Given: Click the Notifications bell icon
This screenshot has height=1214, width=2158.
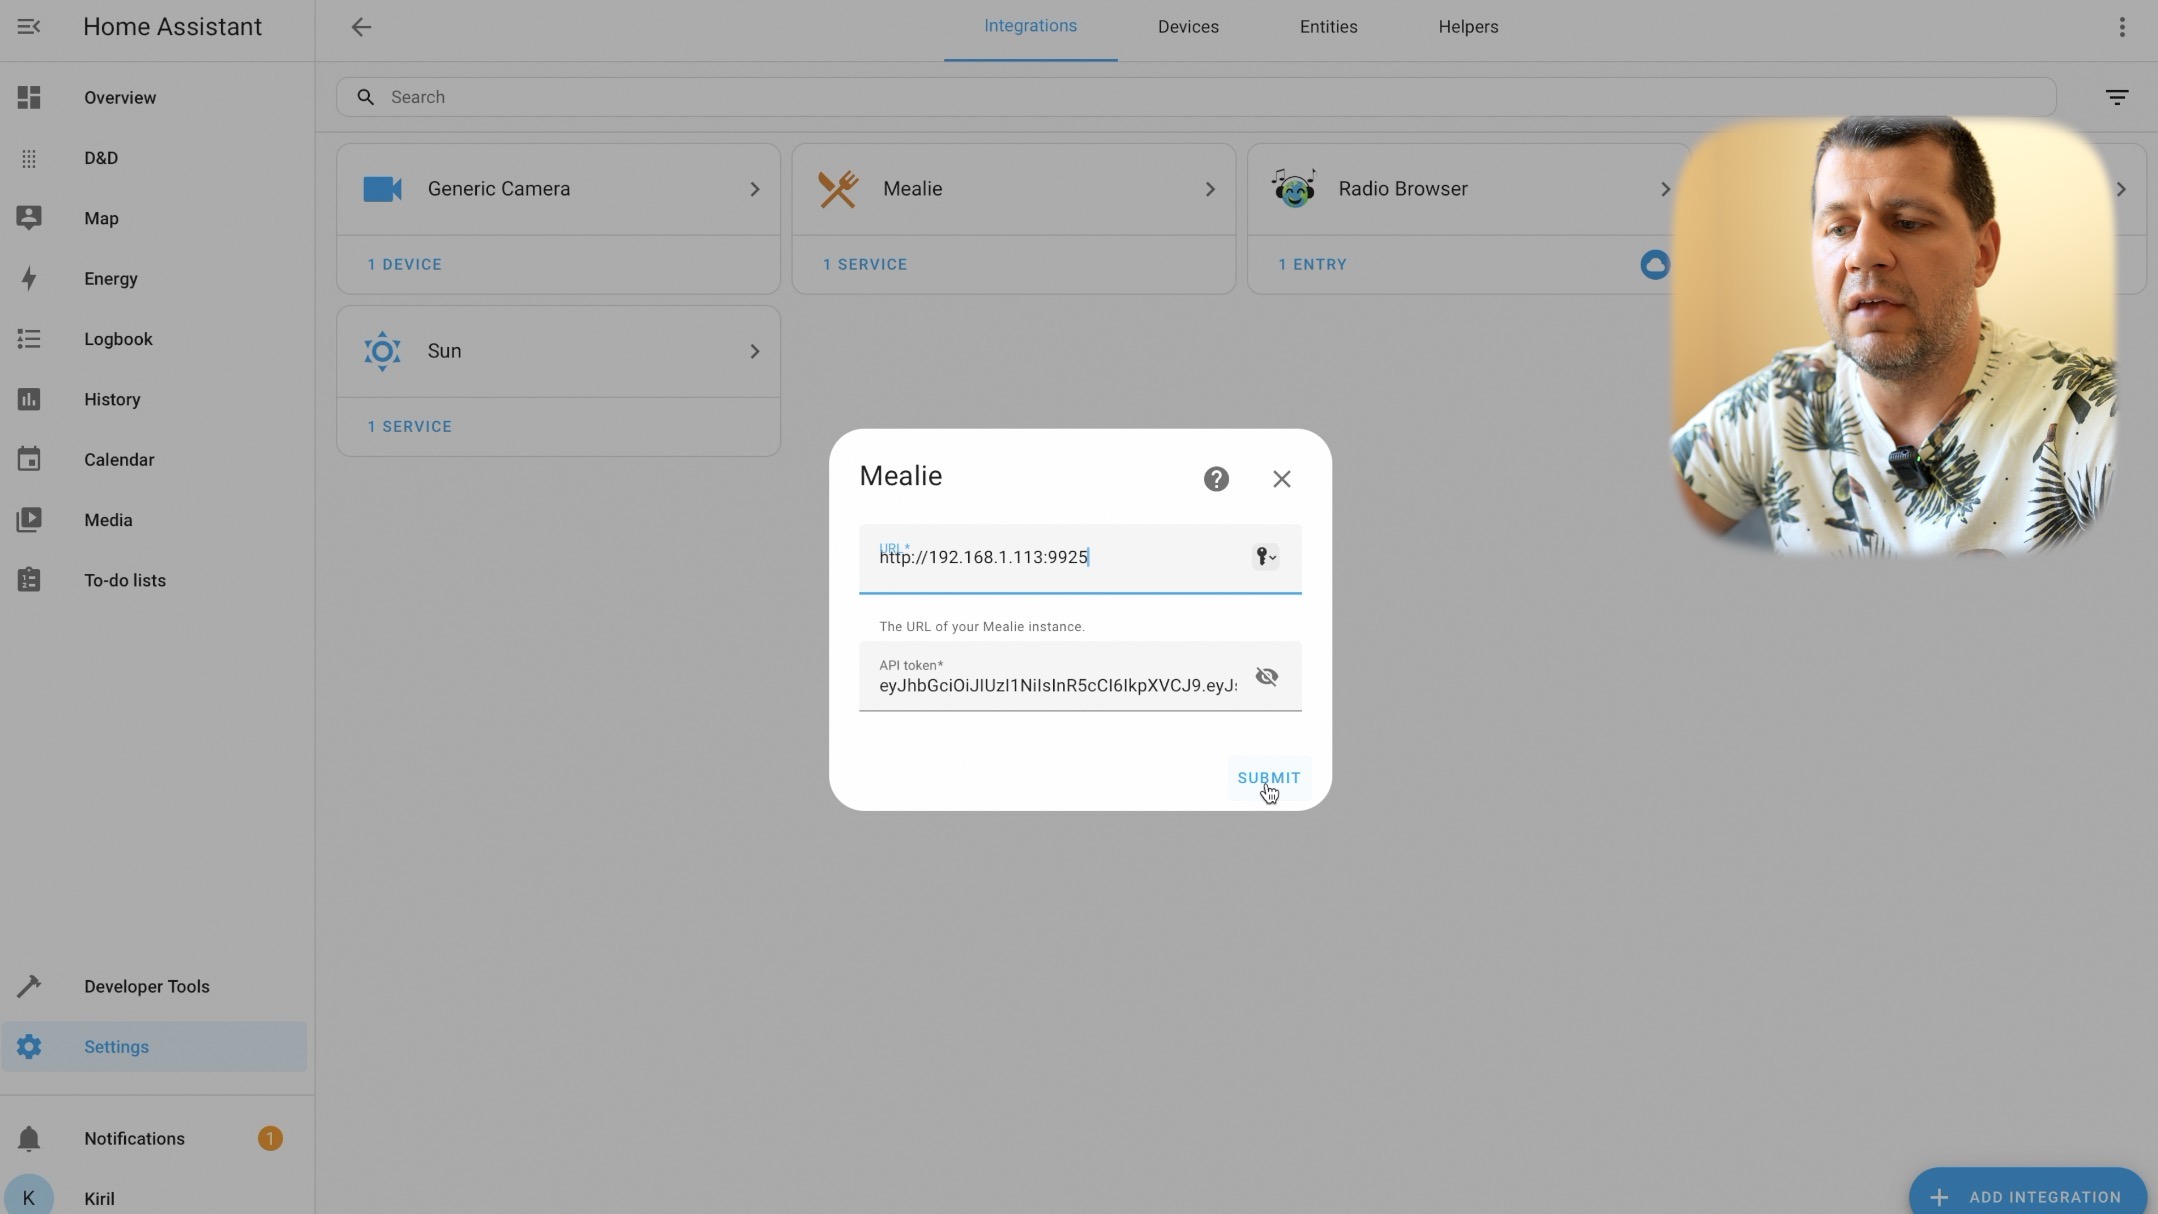Looking at the screenshot, I should pyautogui.click(x=30, y=1138).
